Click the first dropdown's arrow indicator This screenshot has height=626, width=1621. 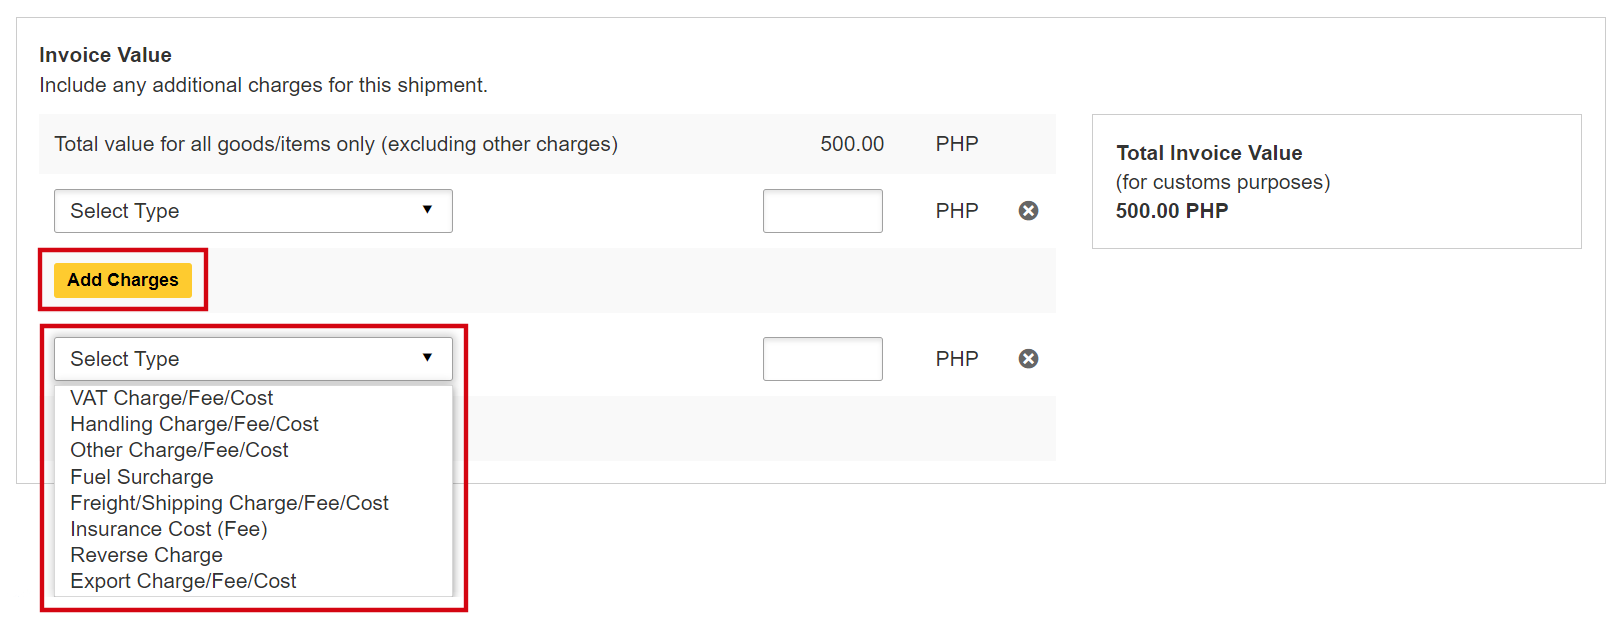coord(427,210)
